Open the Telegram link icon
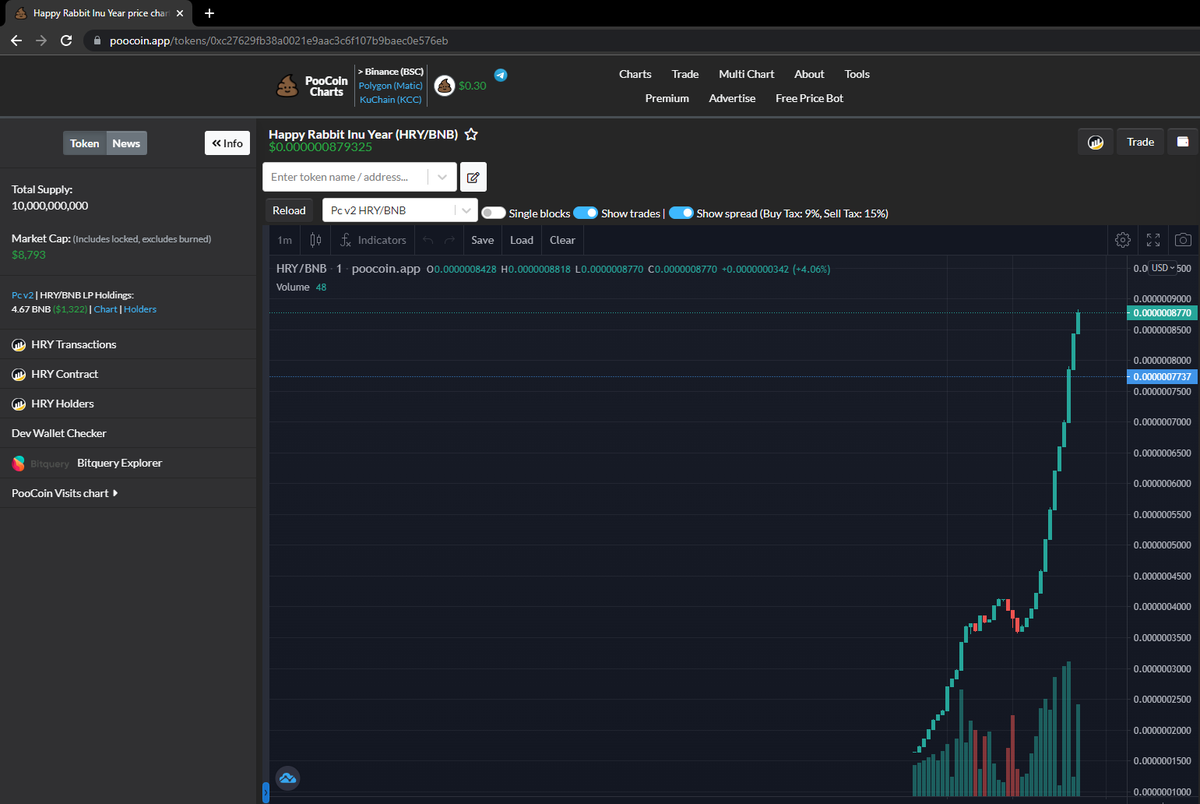This screenshot has height=804, width=1200. (x=501, y=75)
